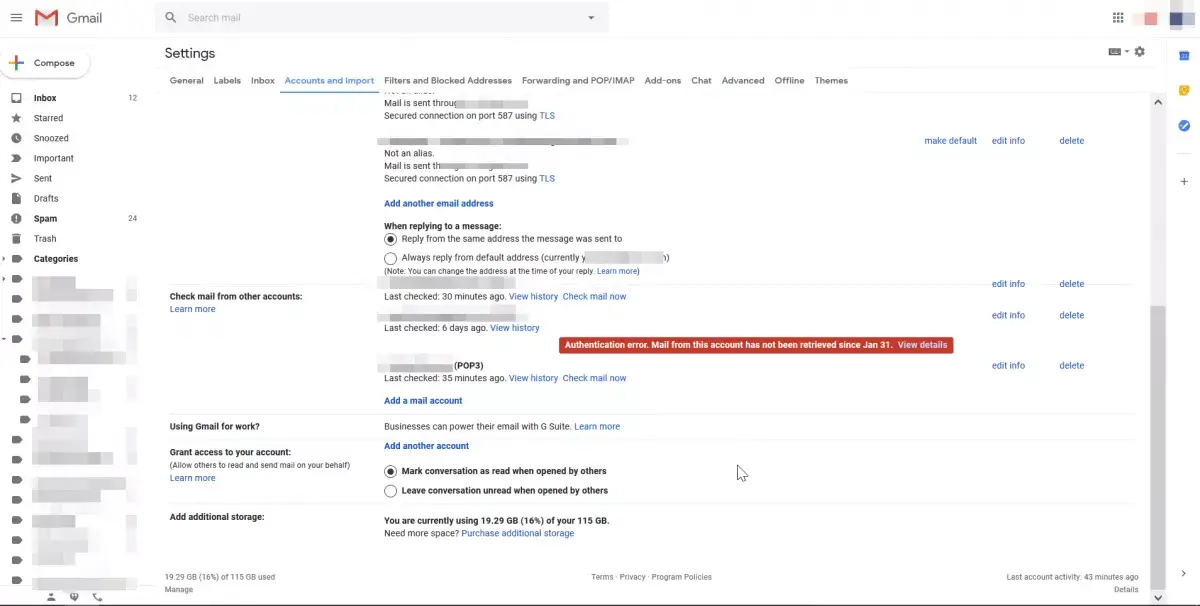Viewport: 1200px width, 606px height.
Task: Switch to Labels settings tab
Action: [x=227, y=81]
